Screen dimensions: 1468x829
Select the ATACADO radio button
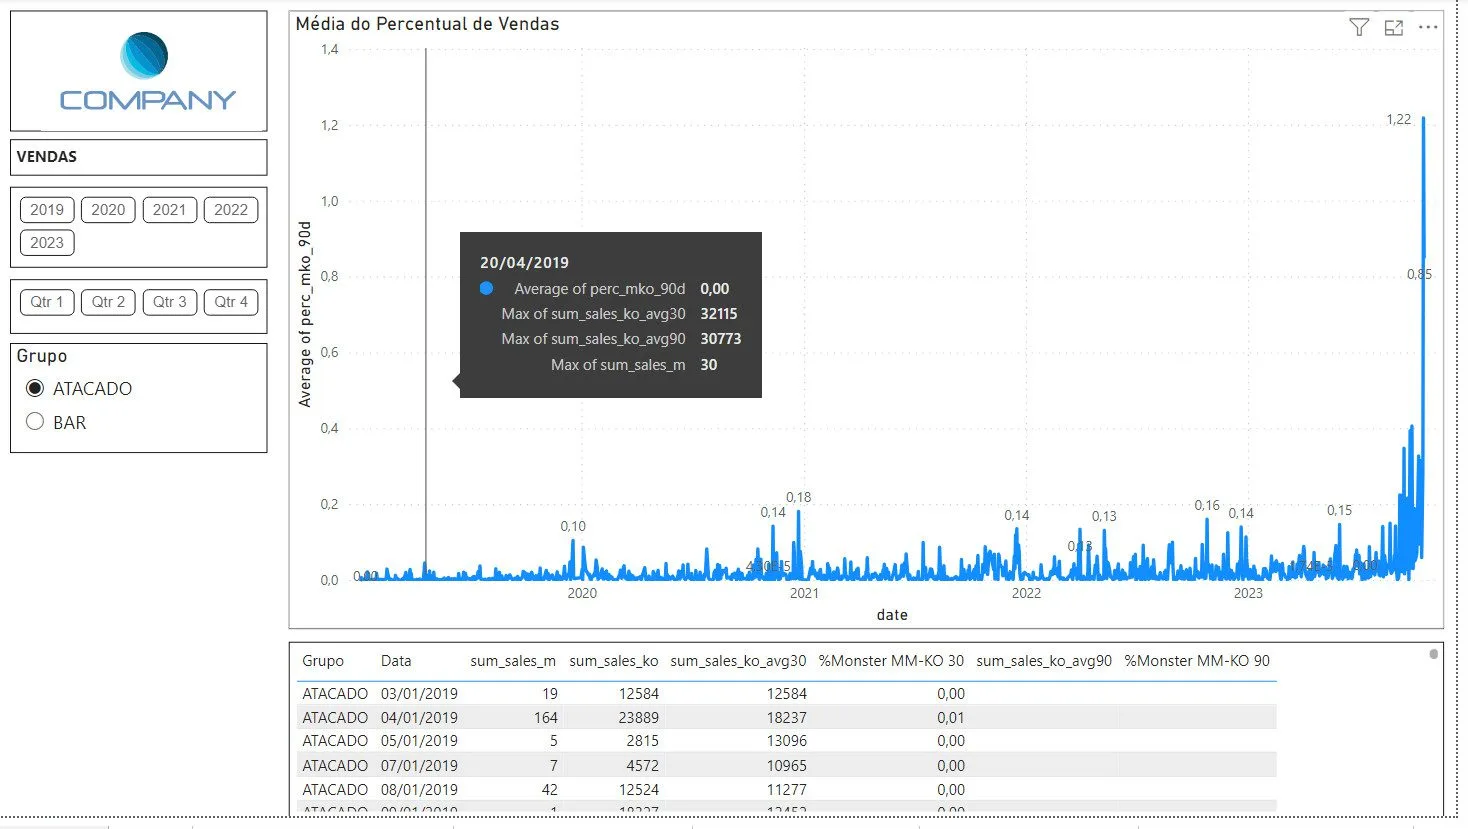coord(35,388)
